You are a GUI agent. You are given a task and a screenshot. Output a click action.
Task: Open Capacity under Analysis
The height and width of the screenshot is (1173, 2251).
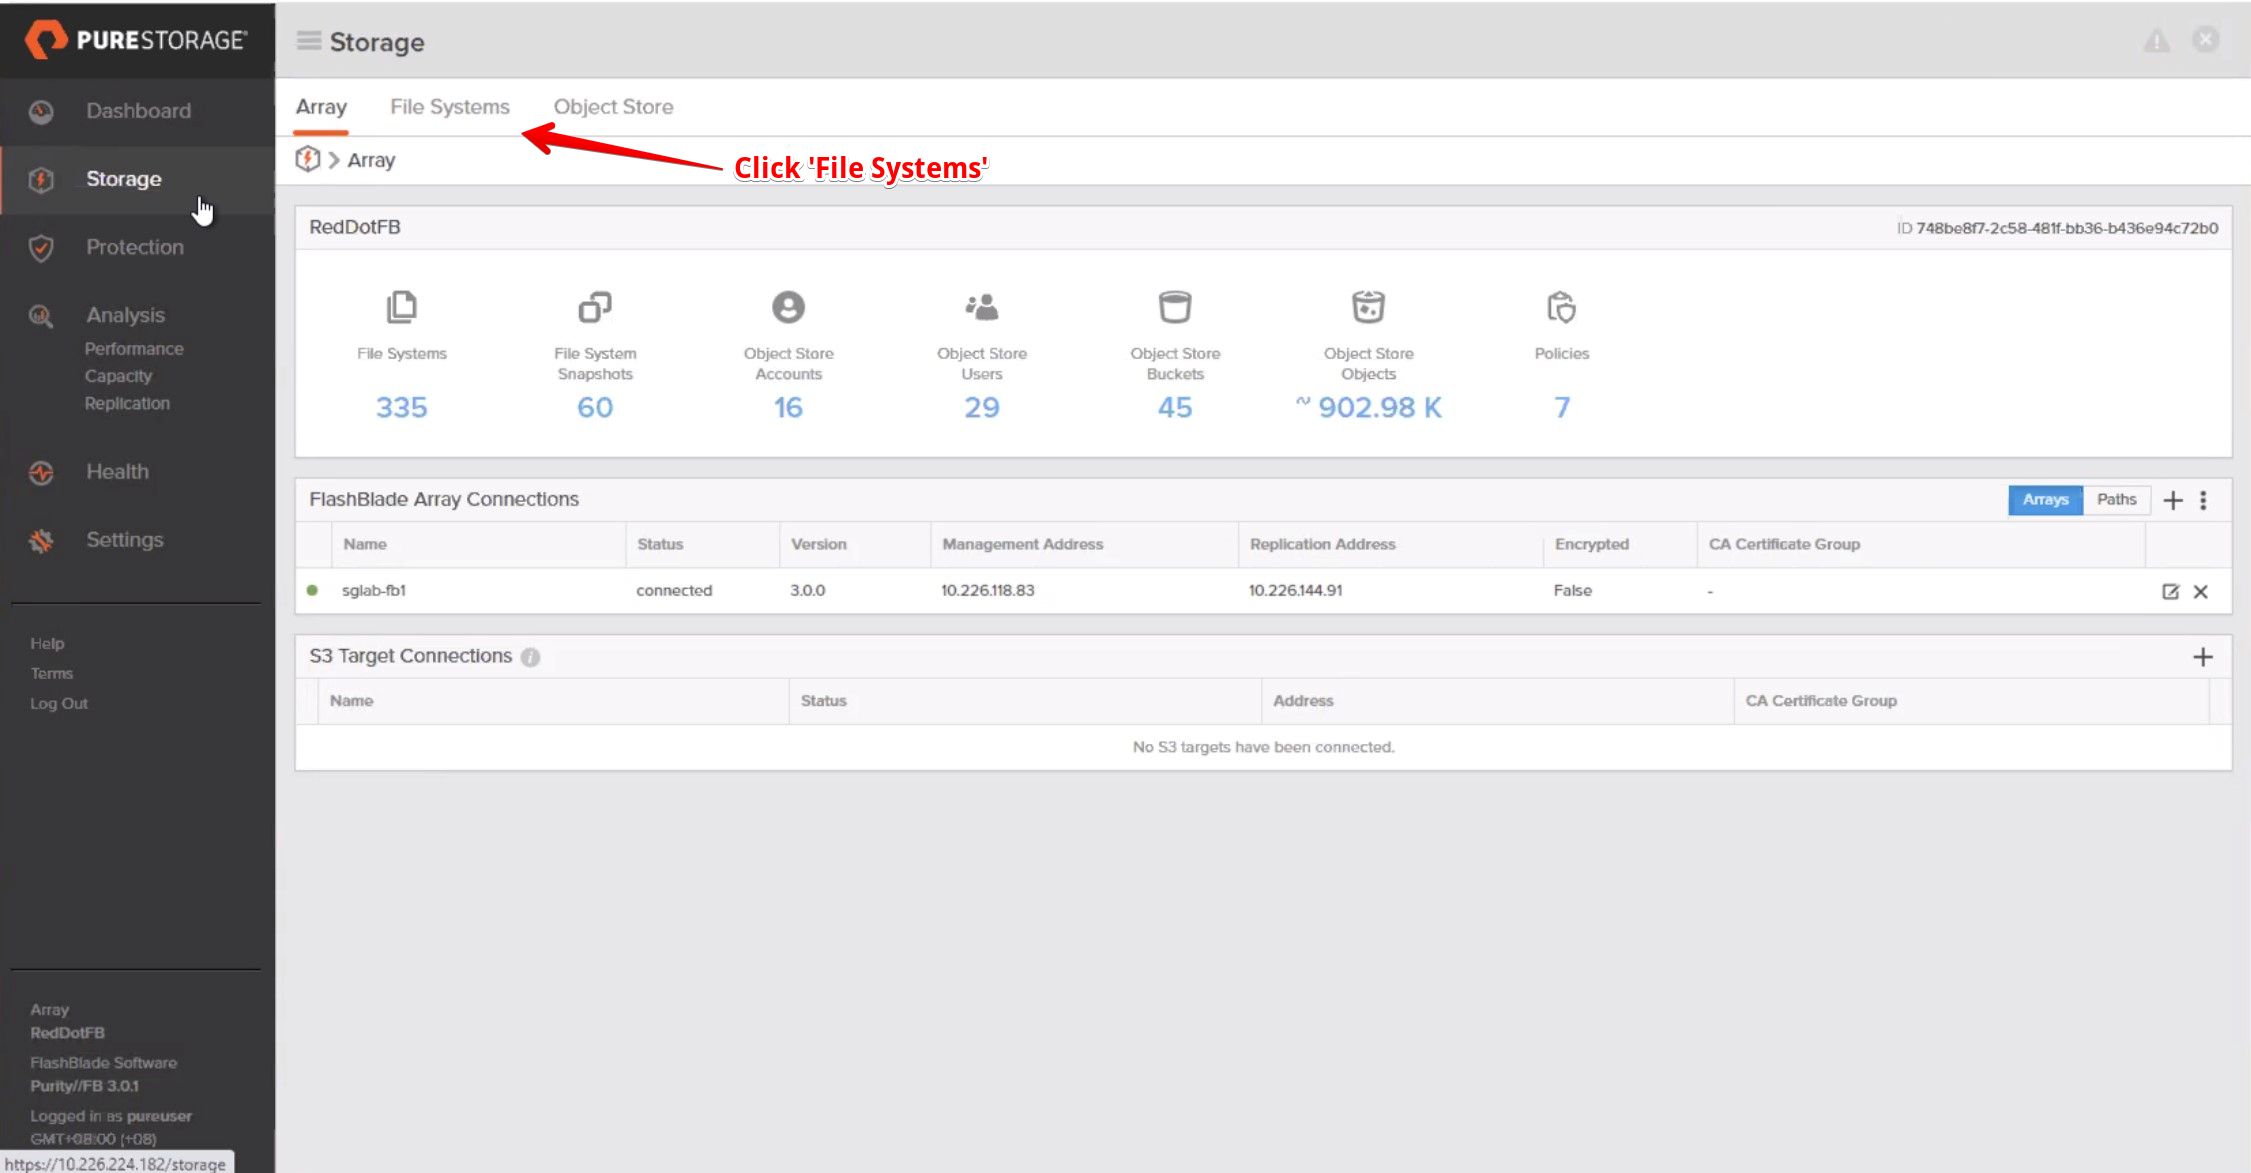tap(118, 376)
